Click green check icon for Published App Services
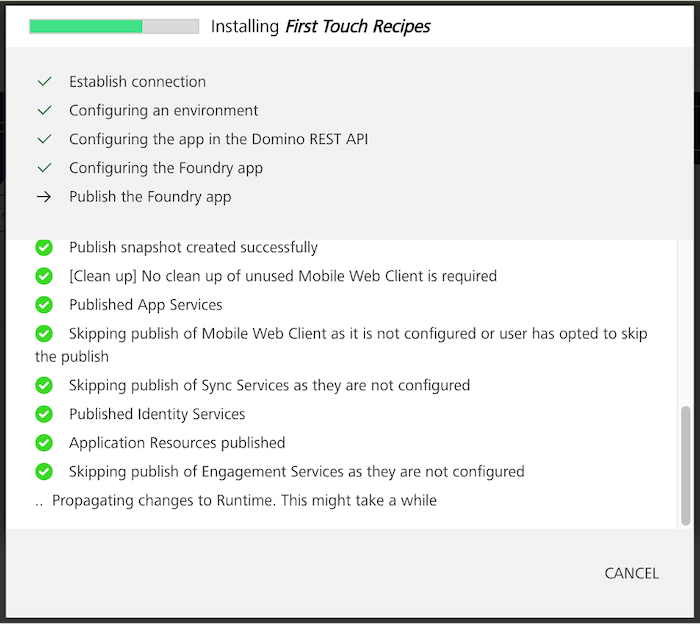The width and height of the screenshot is (700, 624). pos(44,305)
